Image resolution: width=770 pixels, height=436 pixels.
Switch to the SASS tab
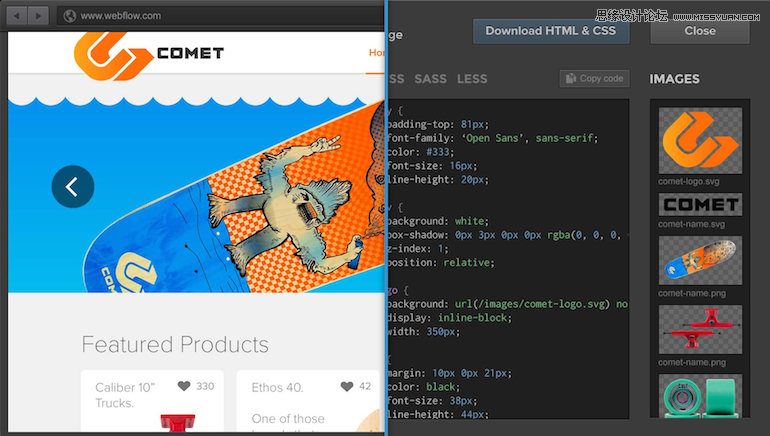click(430, 79)
